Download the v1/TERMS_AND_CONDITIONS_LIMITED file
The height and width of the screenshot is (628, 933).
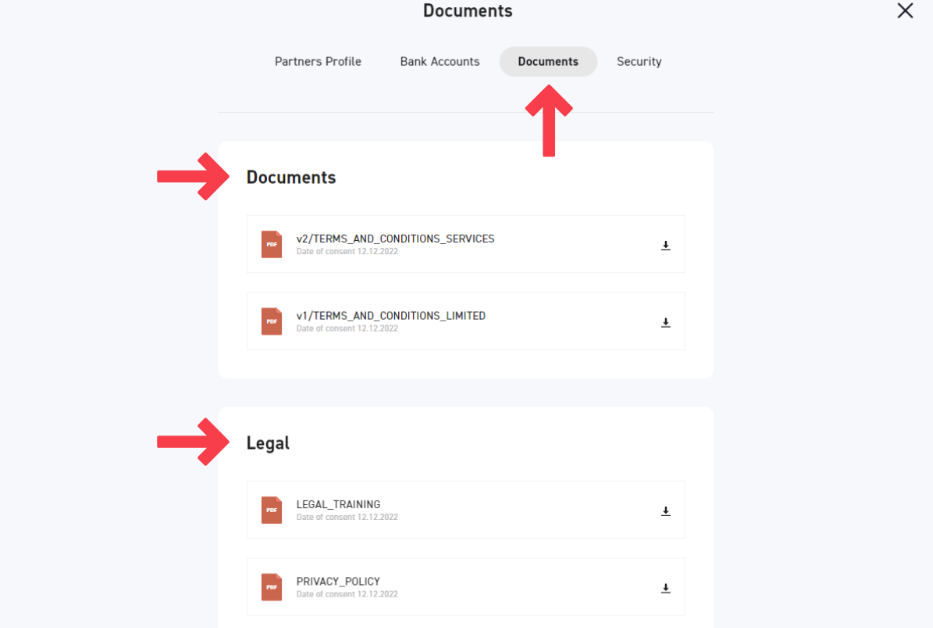point(665,322)
